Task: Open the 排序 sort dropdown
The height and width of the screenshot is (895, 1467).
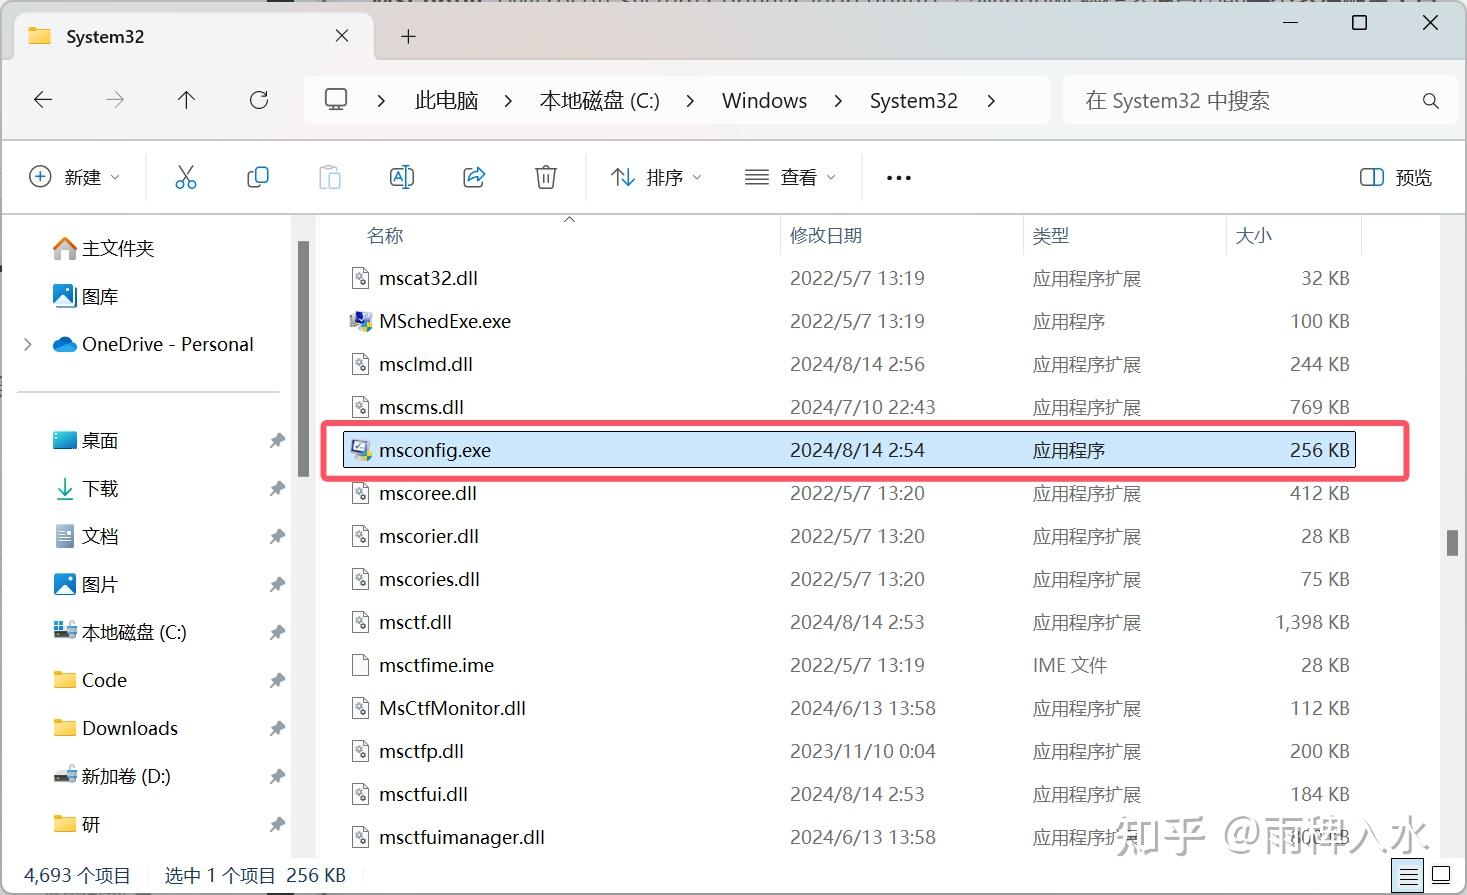Action: pyautogui.click(x=655, y=177)
